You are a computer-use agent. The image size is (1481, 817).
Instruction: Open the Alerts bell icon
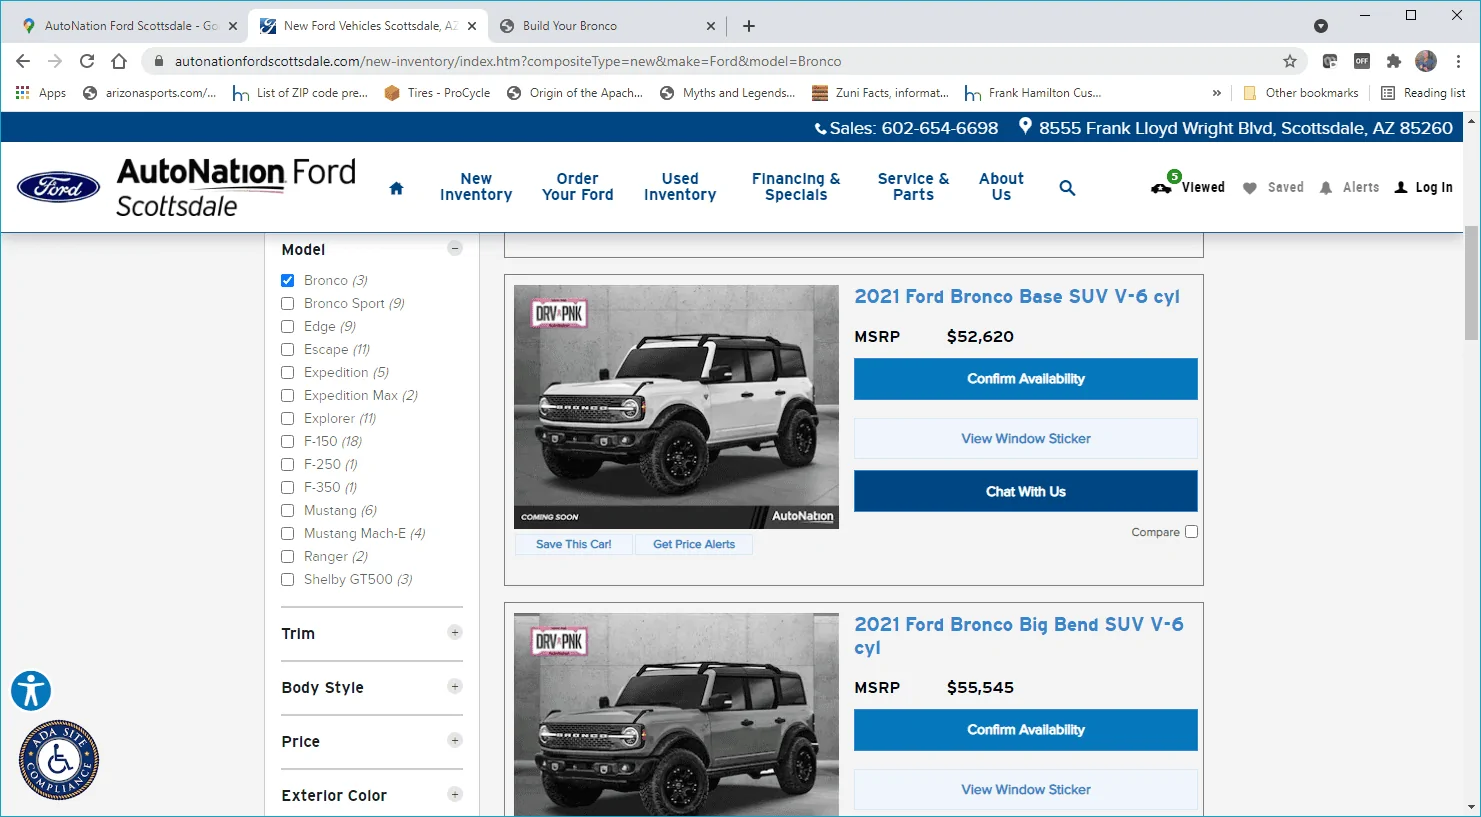point(1326,188)
